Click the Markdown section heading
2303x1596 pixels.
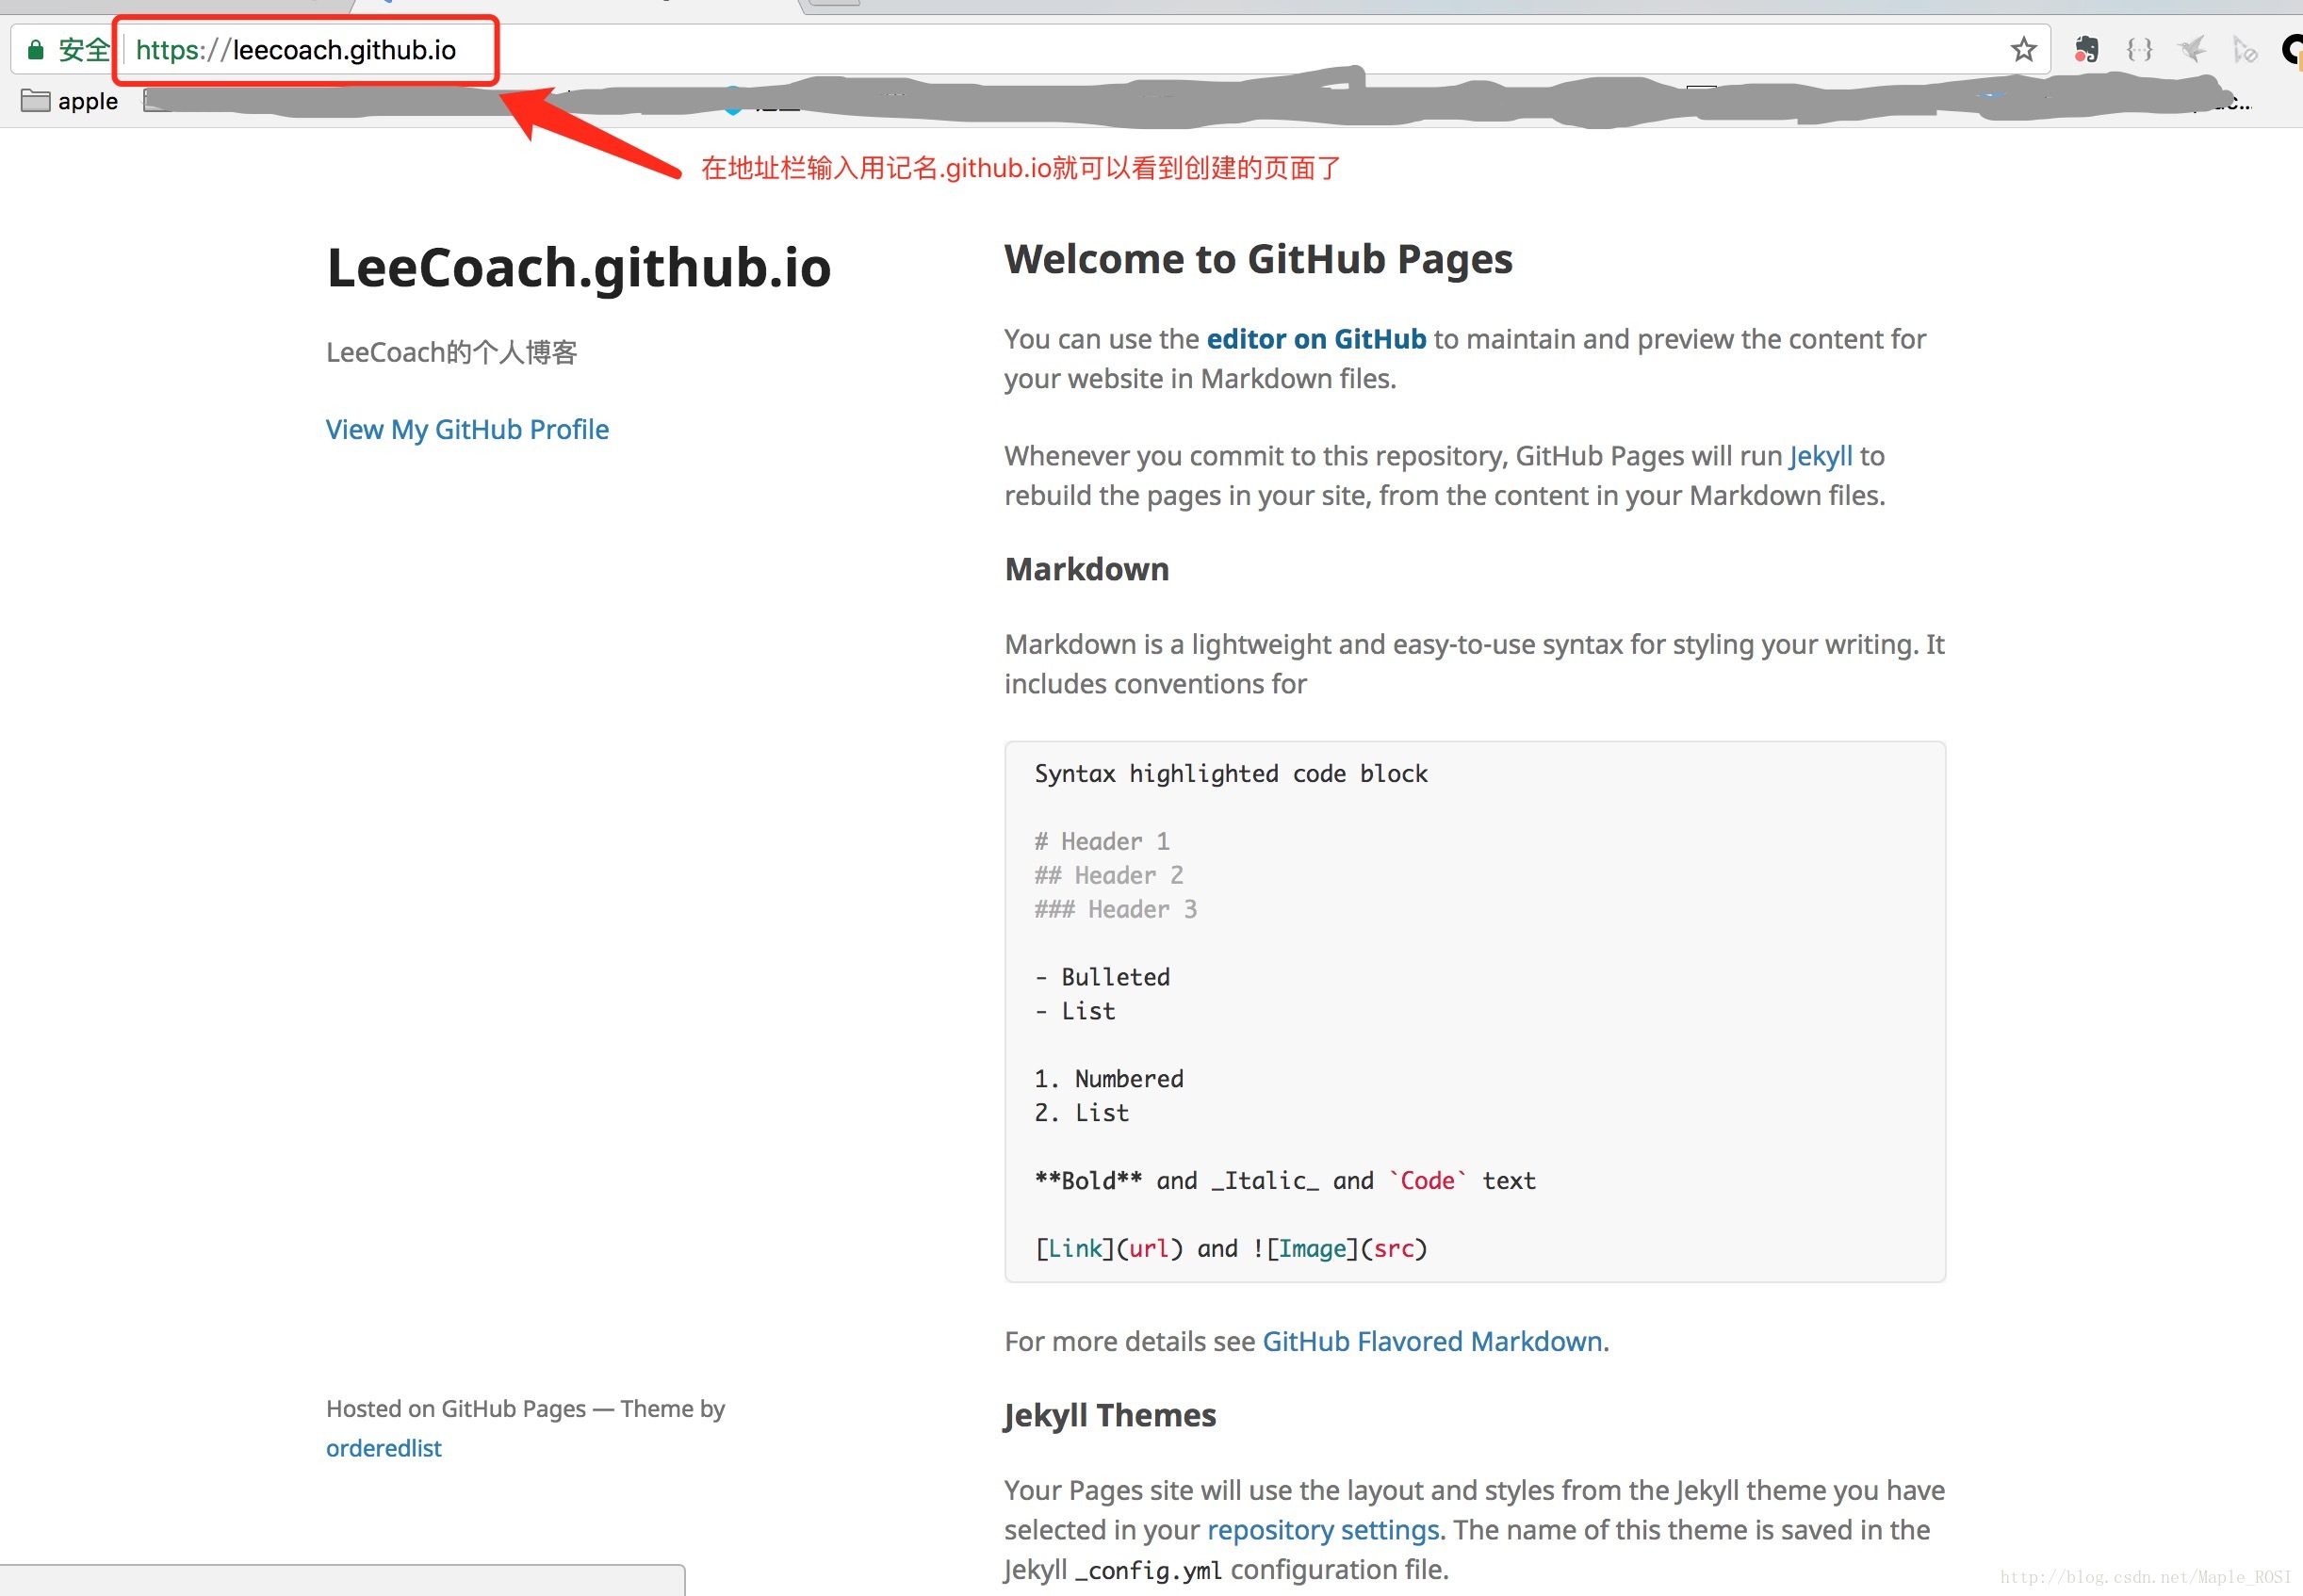[x=1087, y=569]
